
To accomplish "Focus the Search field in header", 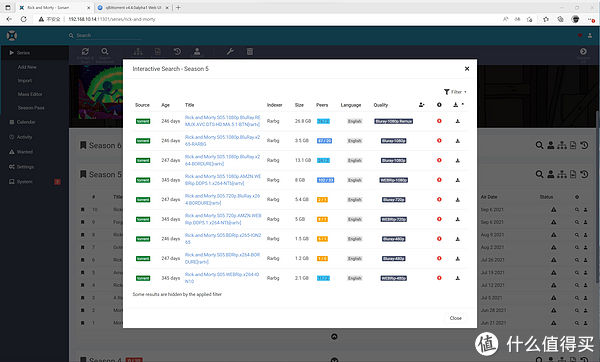I will [109, 36].
